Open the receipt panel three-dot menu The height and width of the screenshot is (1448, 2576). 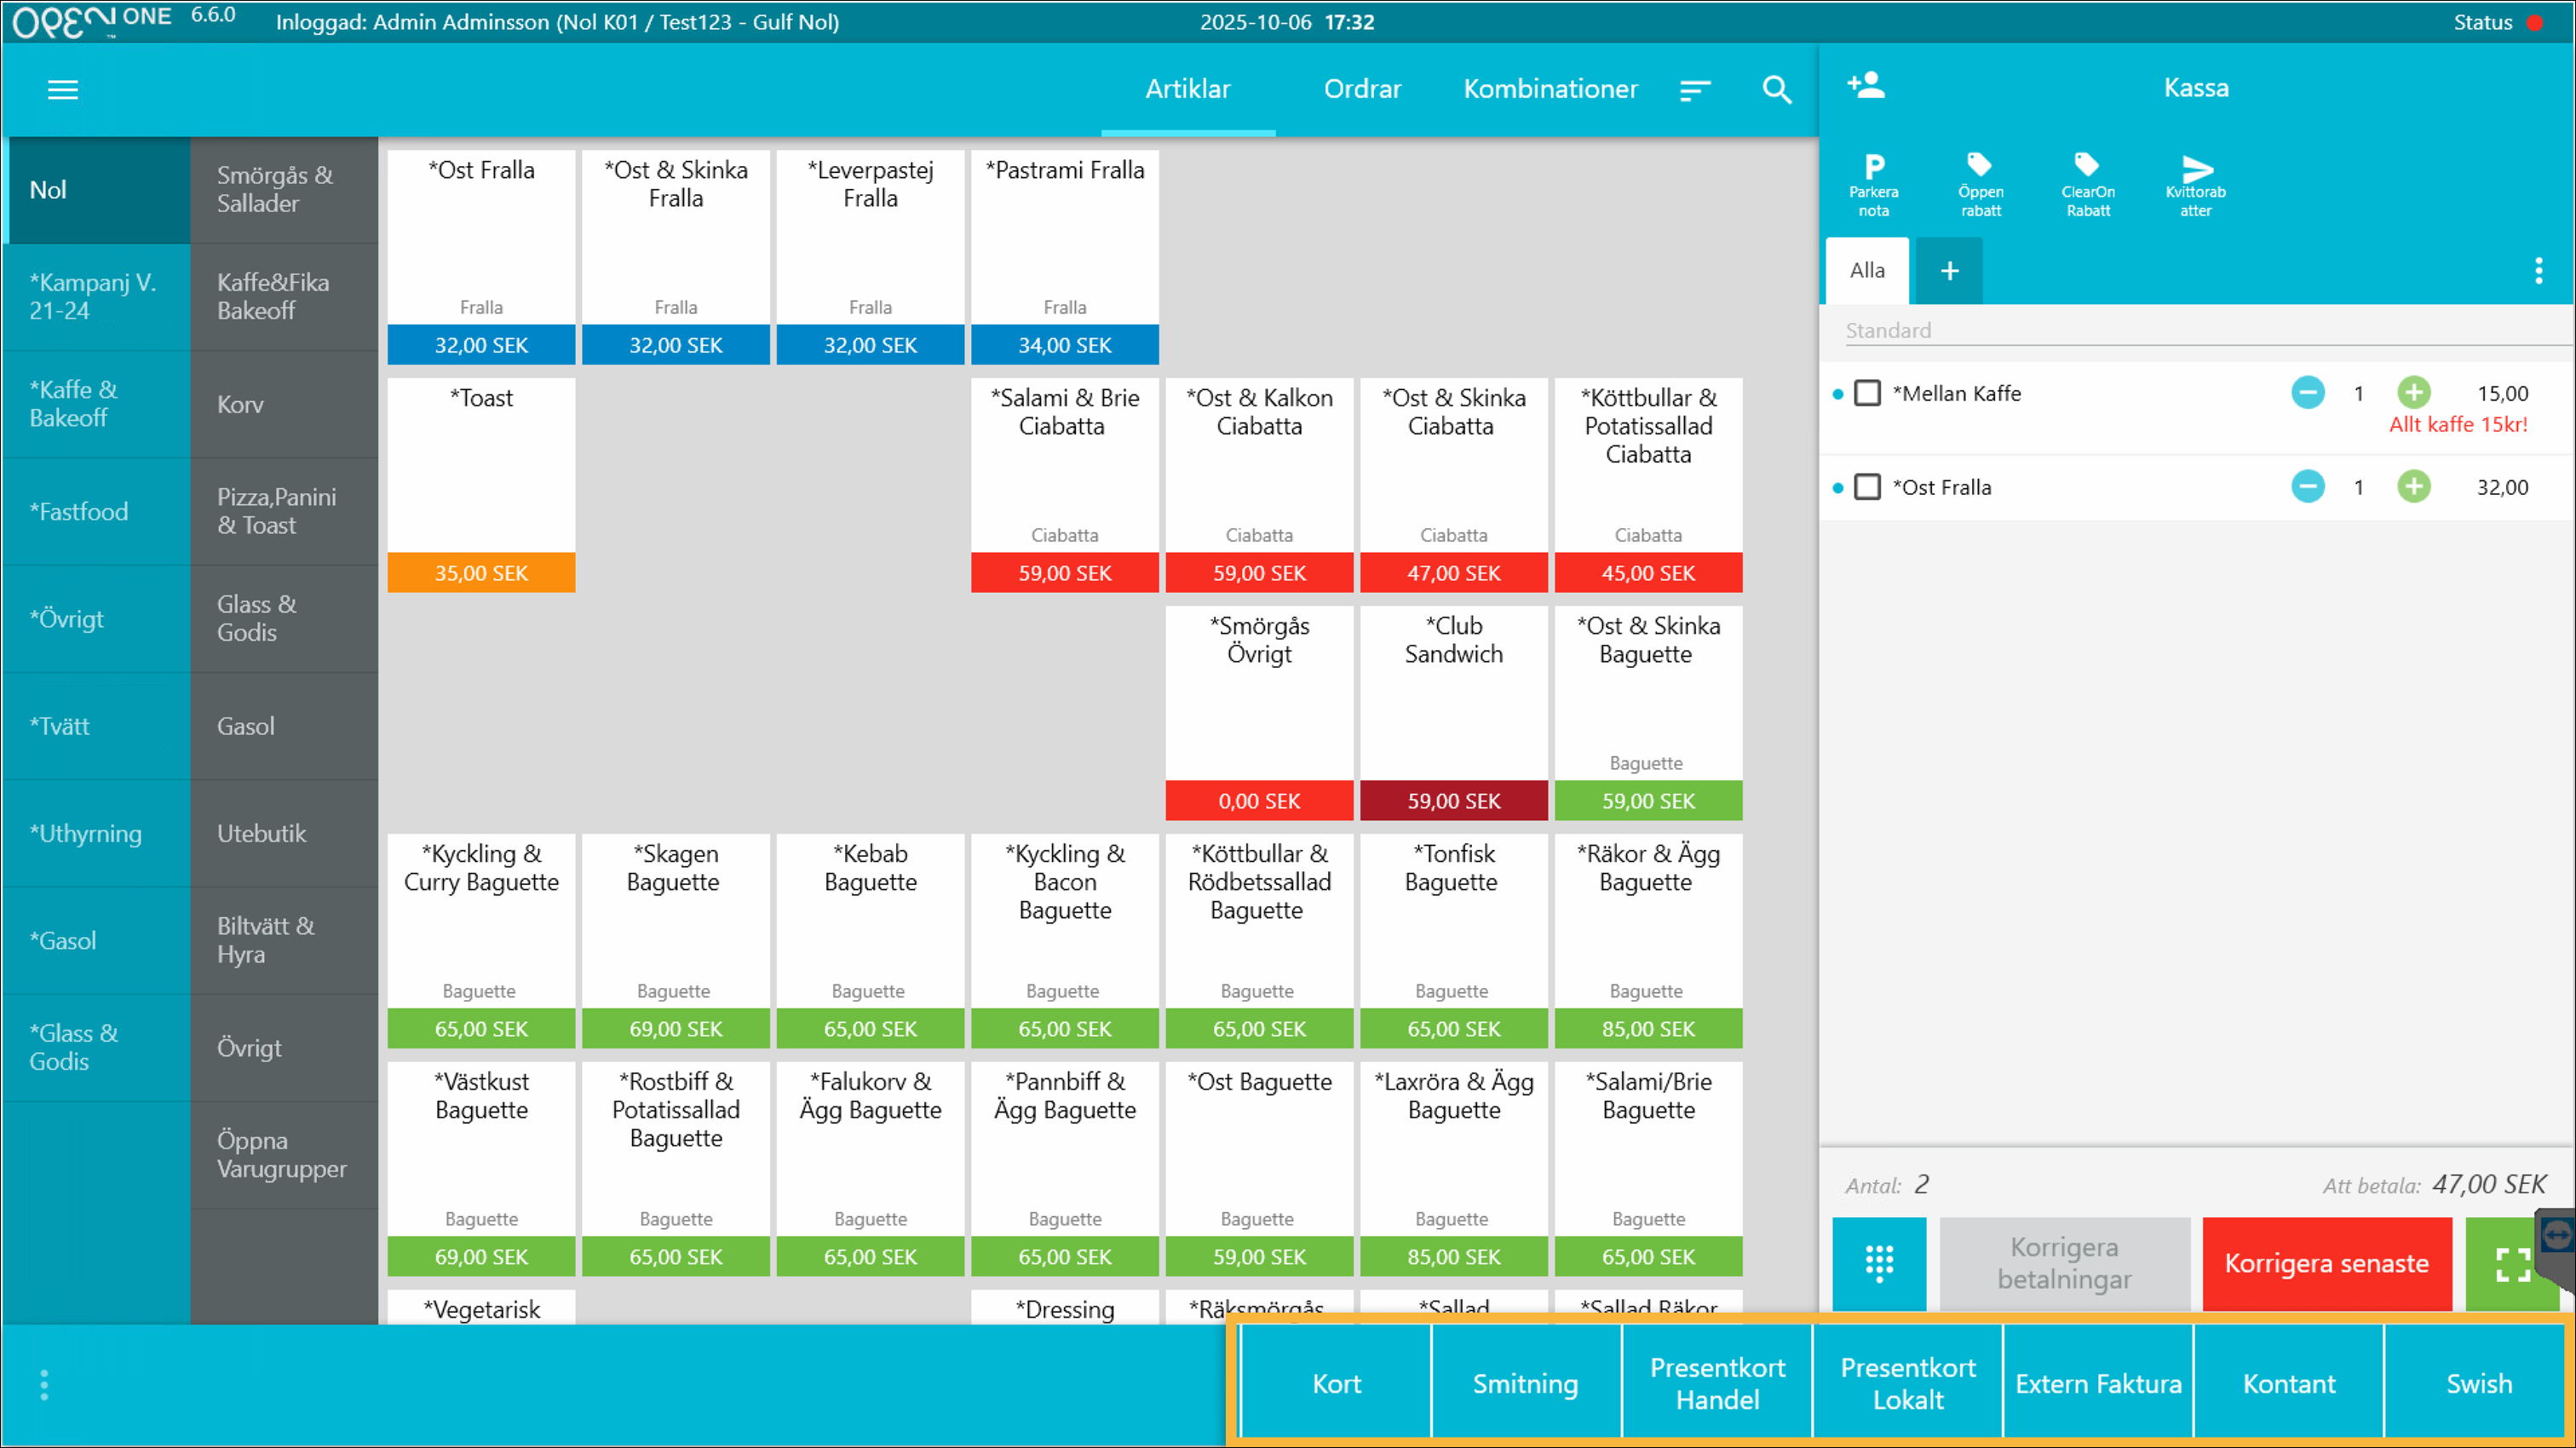pyautogui.click(x=2538, y=271)
